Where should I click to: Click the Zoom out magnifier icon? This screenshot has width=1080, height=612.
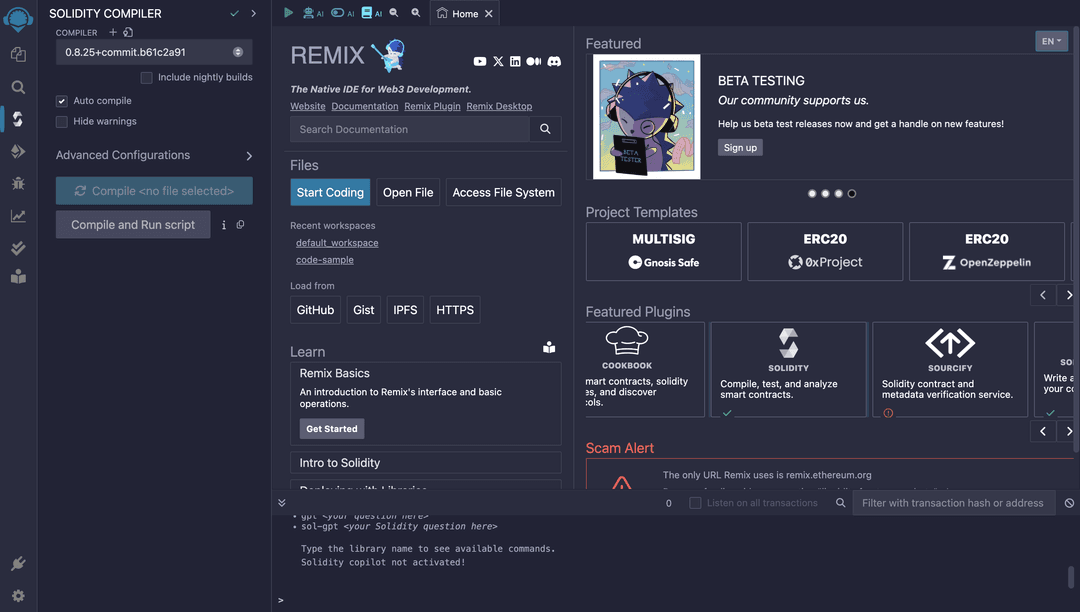394,12
